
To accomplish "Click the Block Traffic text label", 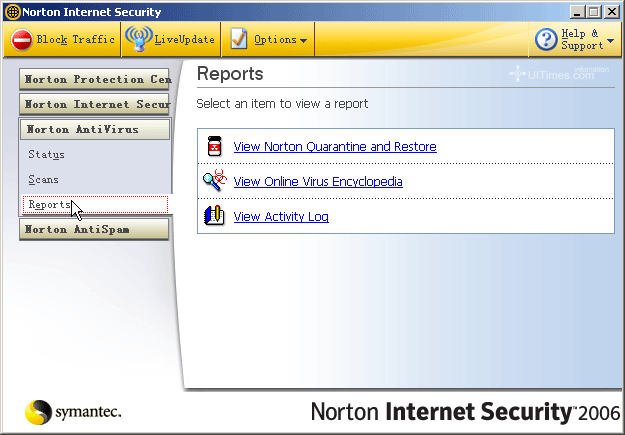I will pyautogui.click(x=76, y=39).
